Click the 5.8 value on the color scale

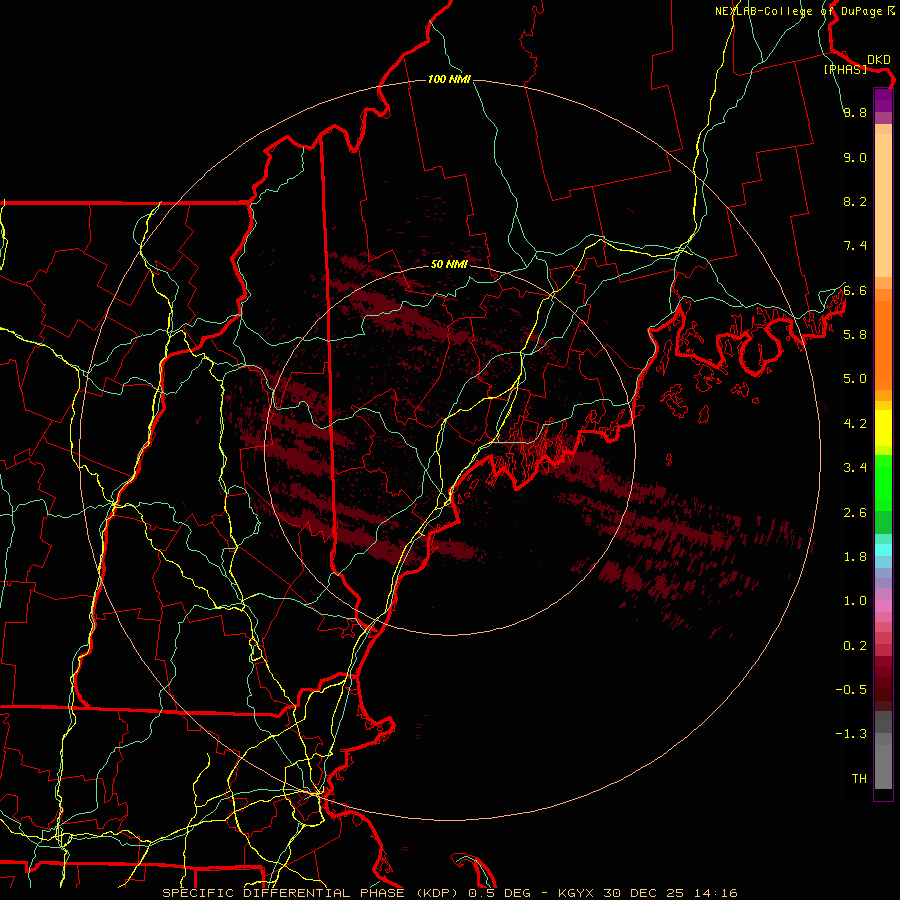pyautogui.click(x=855, y=335)
